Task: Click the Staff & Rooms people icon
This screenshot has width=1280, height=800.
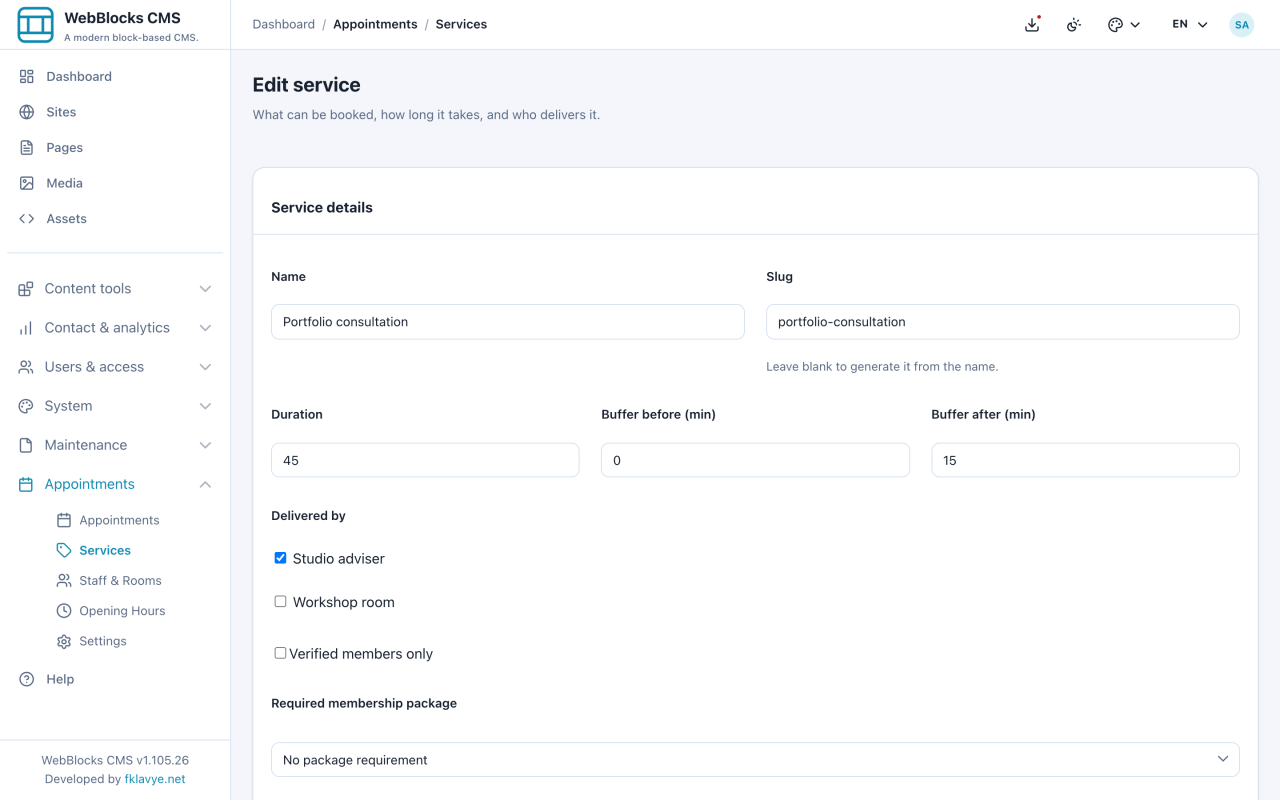Action: pyautogui.click(x=64, y=581)
